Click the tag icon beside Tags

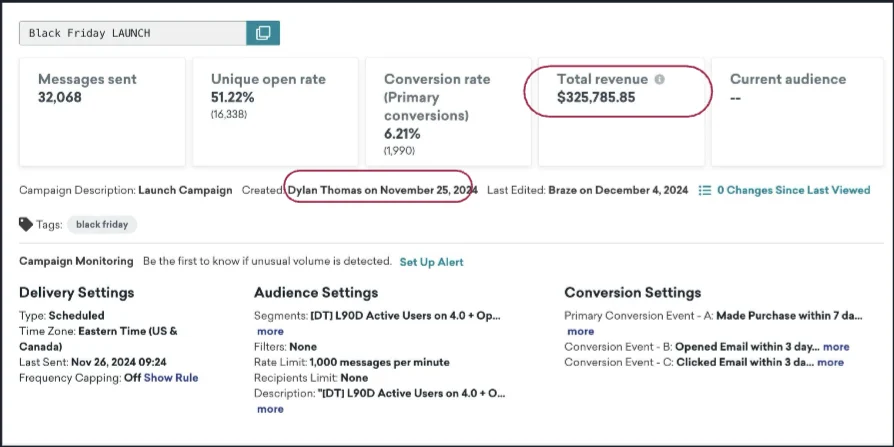coord(26,225)
